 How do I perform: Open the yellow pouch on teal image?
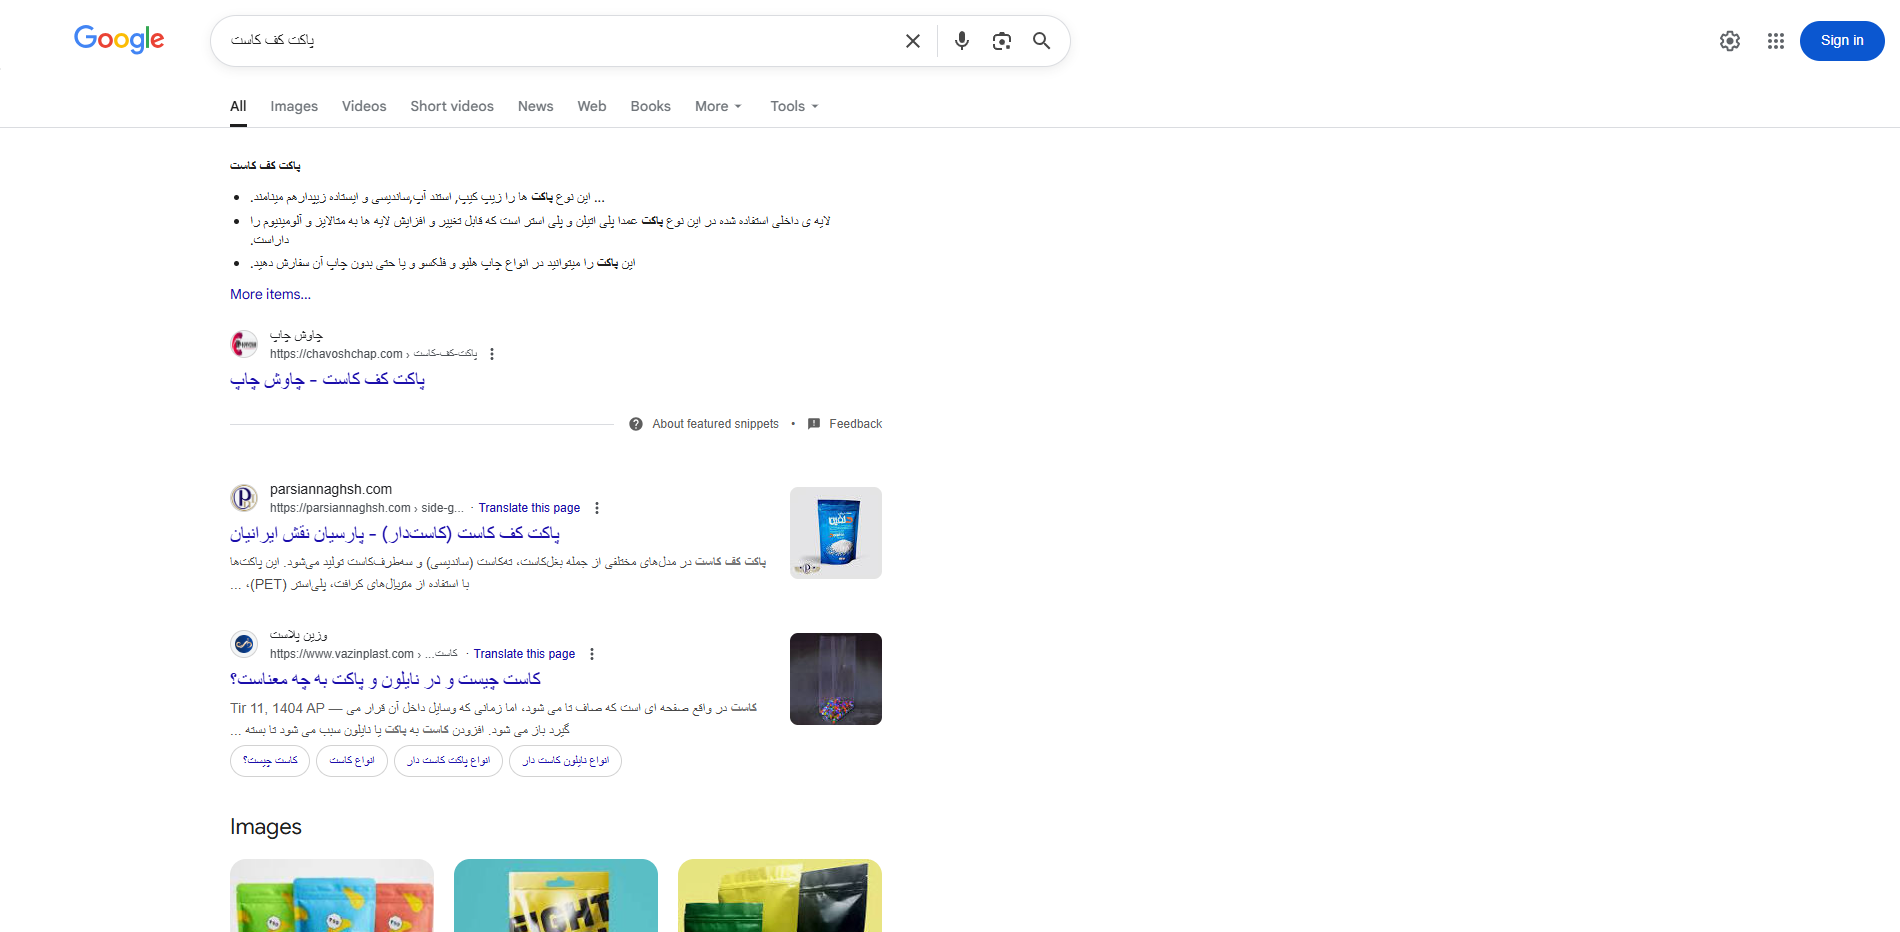tap(556, 895)
